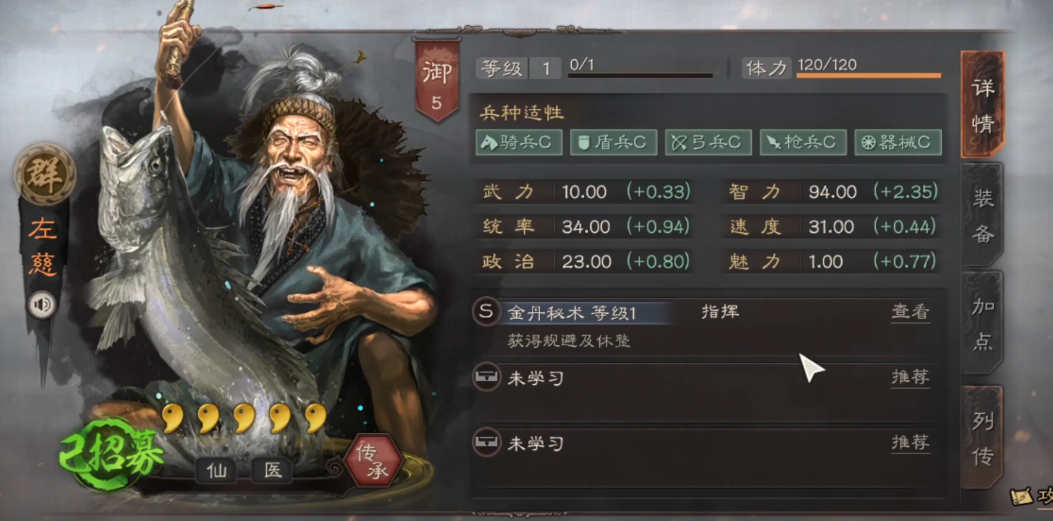Screen dimensions: 1053x521
Task: Click the second 未学习 empty skill slot icon
Action: (486, 442)
